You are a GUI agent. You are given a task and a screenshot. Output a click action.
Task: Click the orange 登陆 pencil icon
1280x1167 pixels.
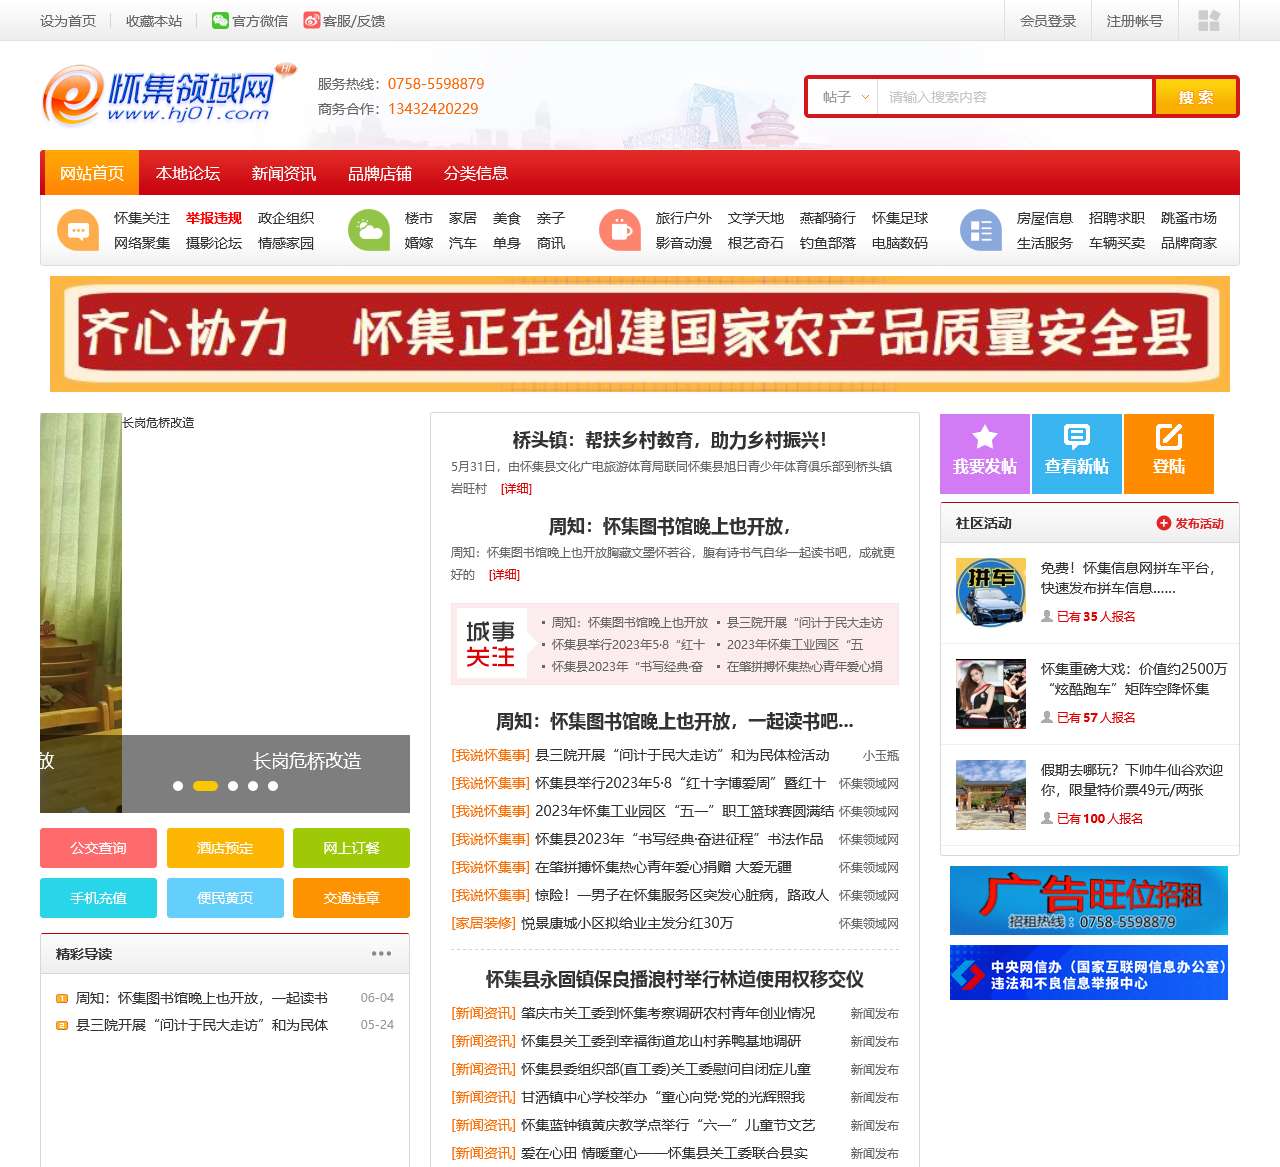1168,439
